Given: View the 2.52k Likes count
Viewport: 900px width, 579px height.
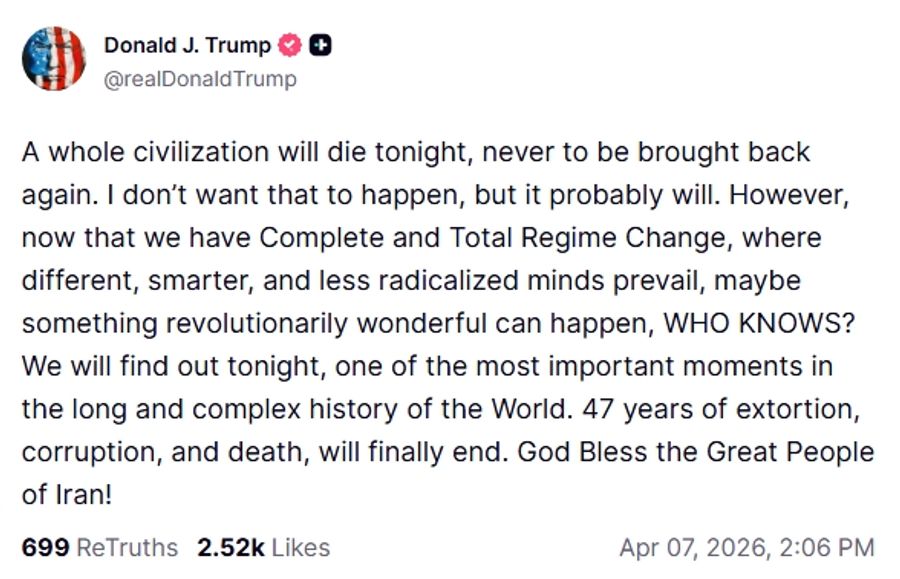Looking at the screenshot, I should [263, 547].
